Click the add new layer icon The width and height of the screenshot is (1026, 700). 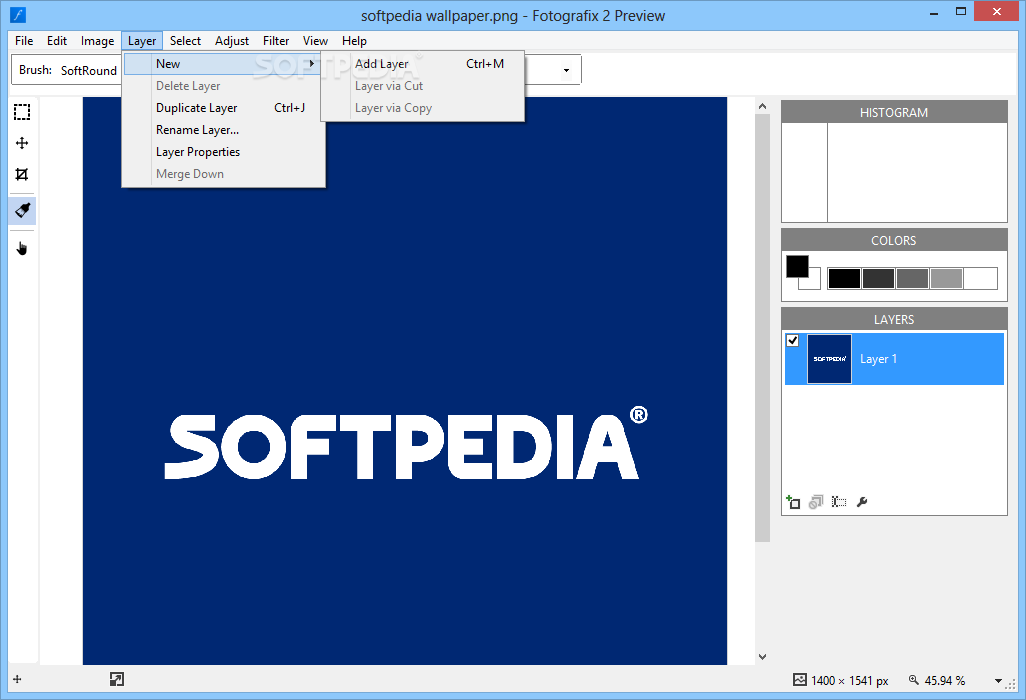coord(793,502)
